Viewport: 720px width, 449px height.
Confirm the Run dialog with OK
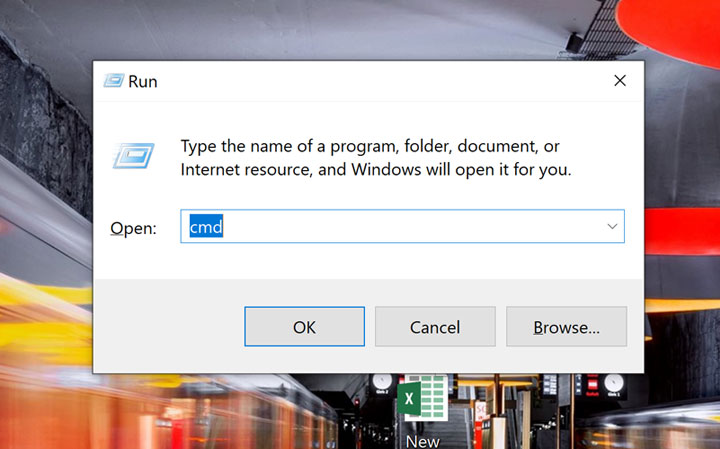pos(304,326)
